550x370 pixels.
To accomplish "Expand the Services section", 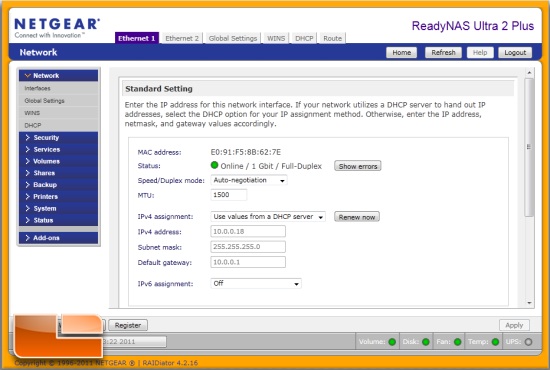I will click(x=59, y=149).
